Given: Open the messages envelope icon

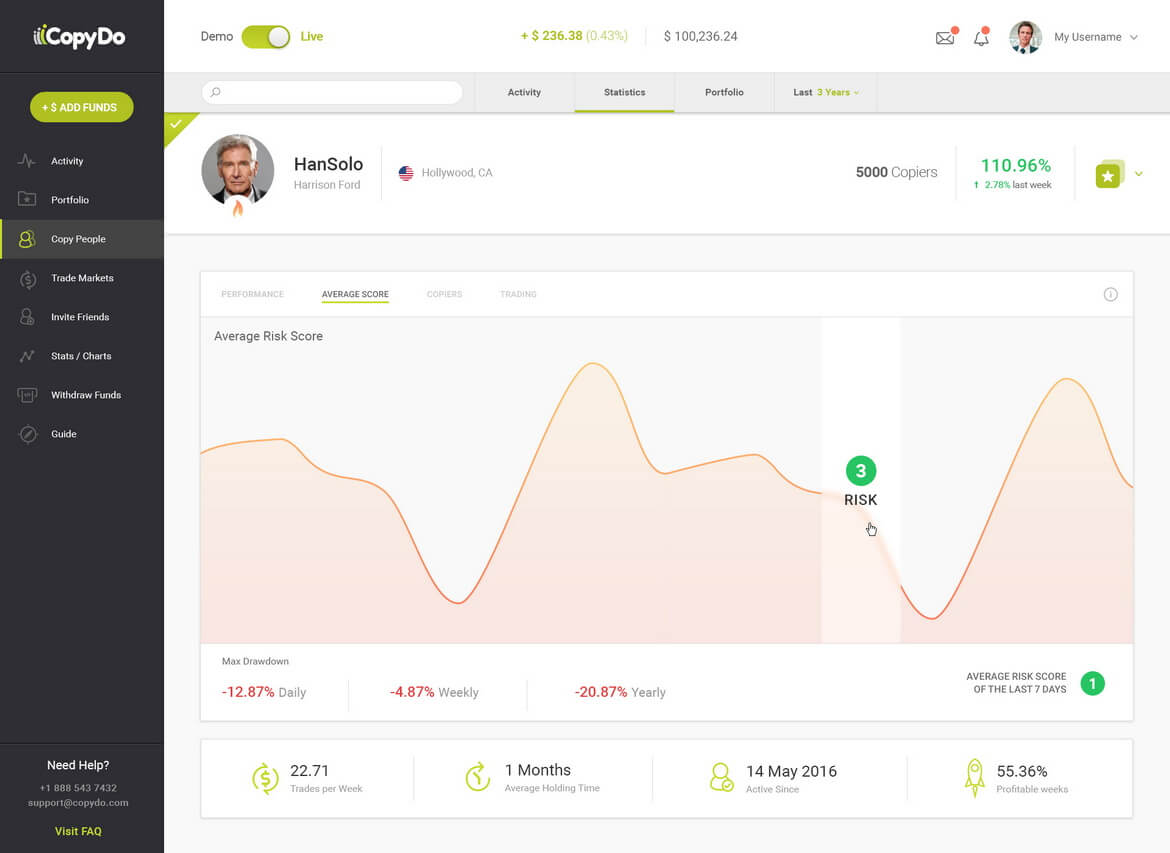Looking at the screenshot, I should click(946, 37).
